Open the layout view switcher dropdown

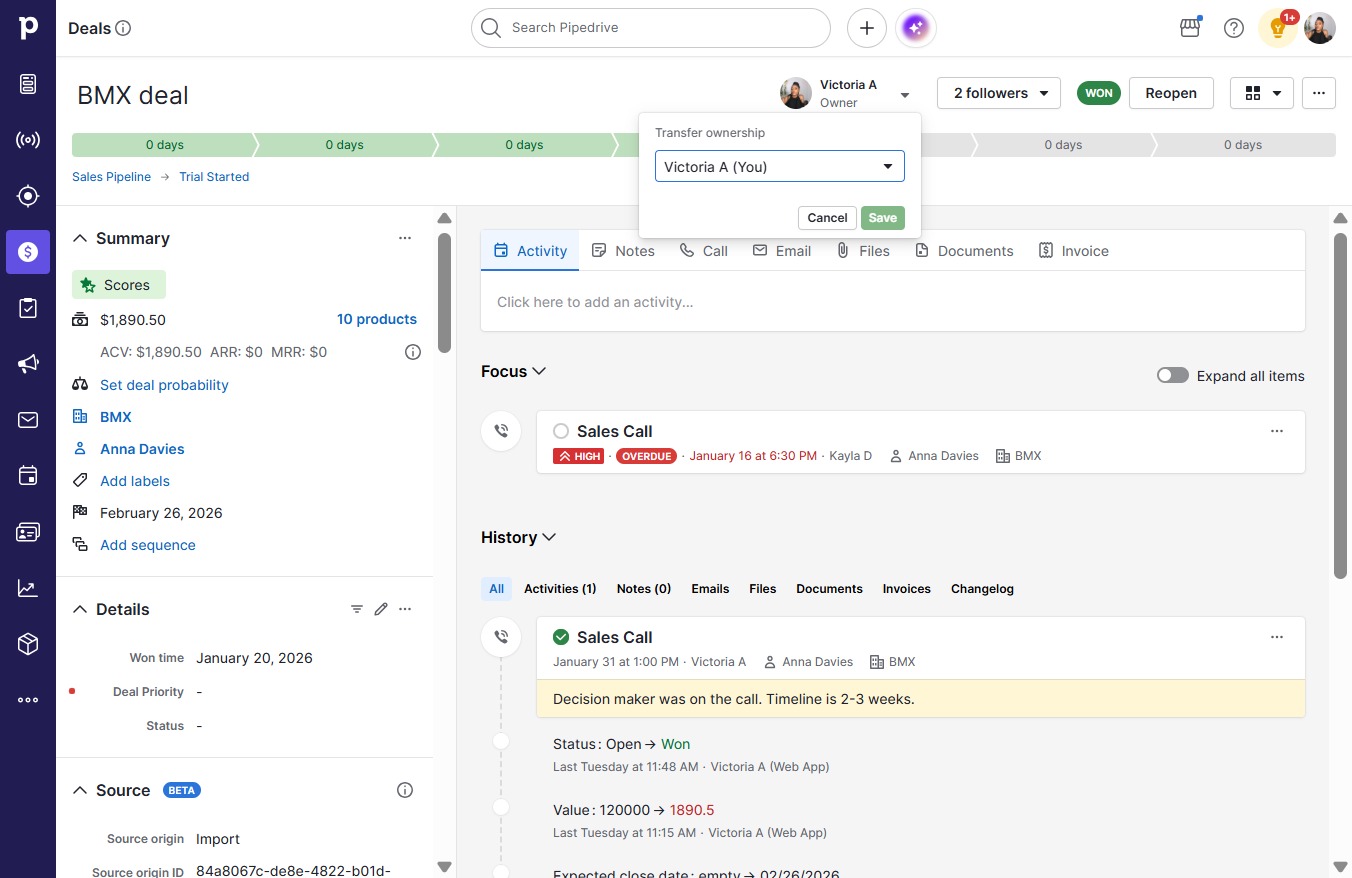point(1262,93)
